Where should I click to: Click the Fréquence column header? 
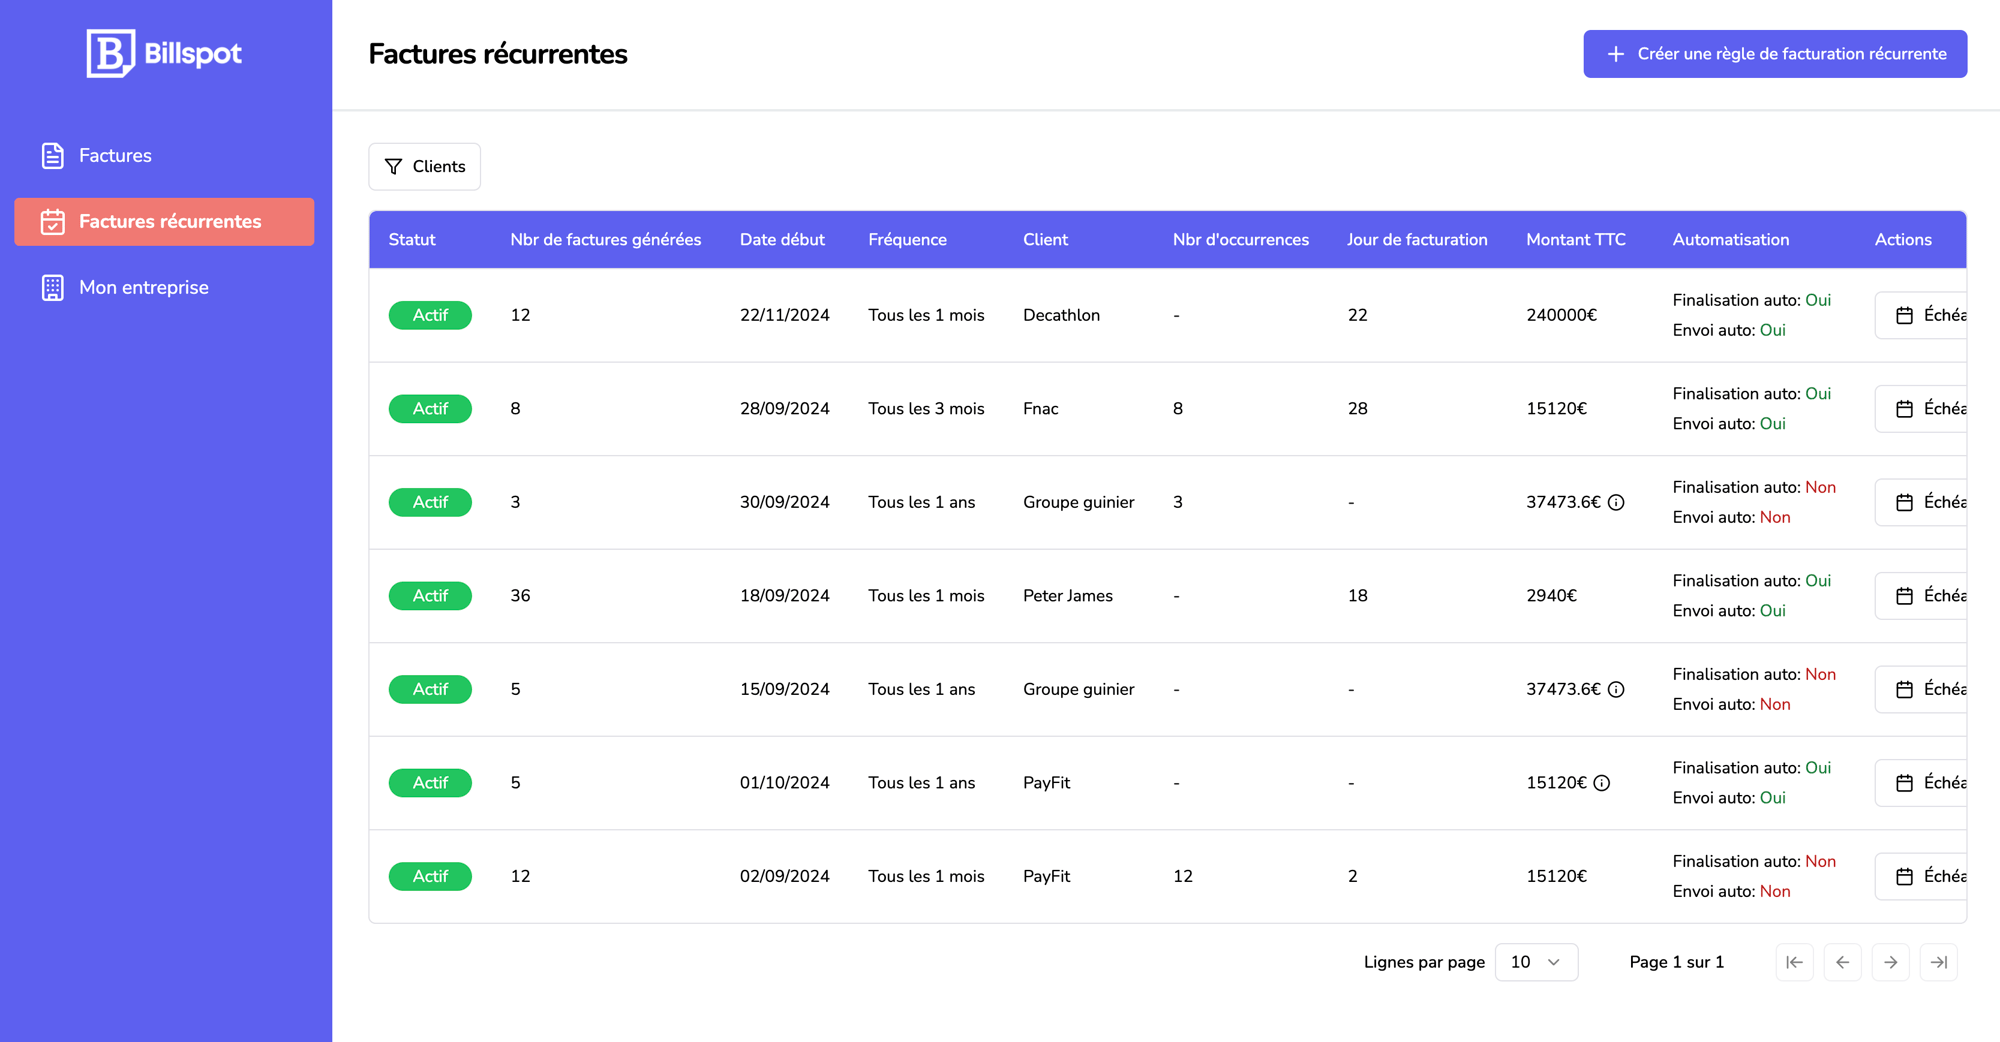(907, 240)
